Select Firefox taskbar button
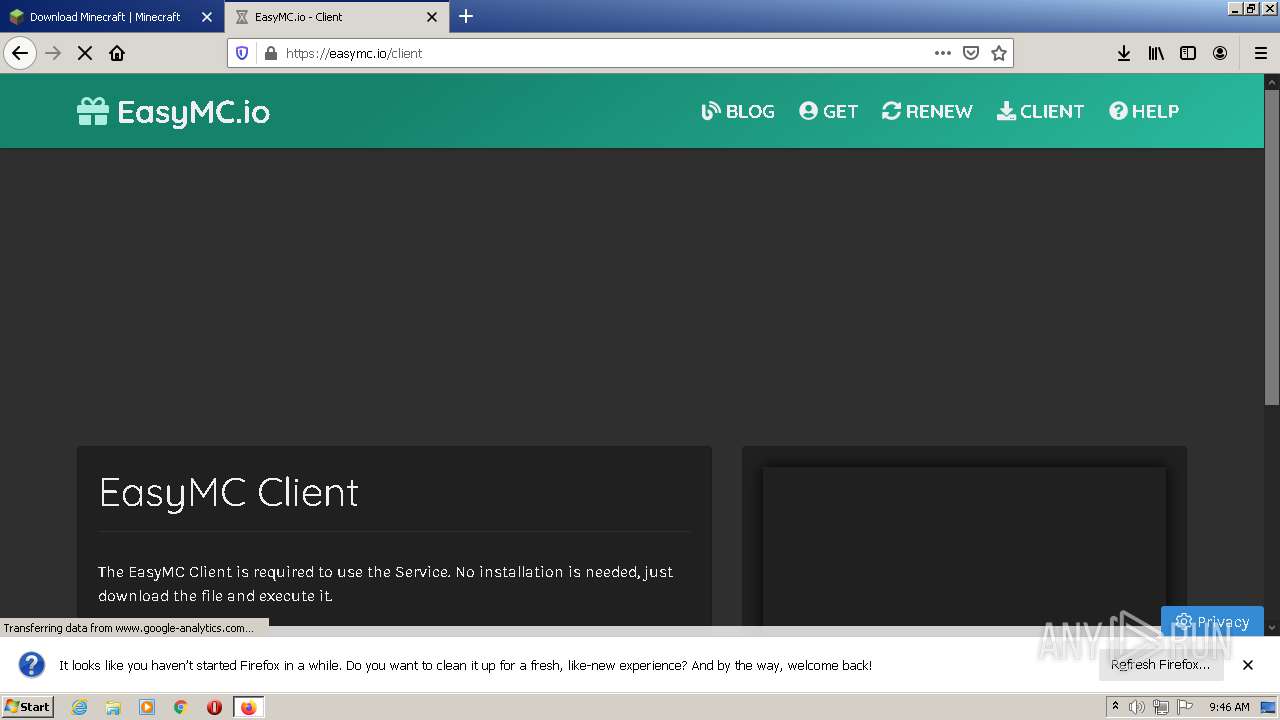This screenshot has height=720, width=1280. [x=248, y=707]
